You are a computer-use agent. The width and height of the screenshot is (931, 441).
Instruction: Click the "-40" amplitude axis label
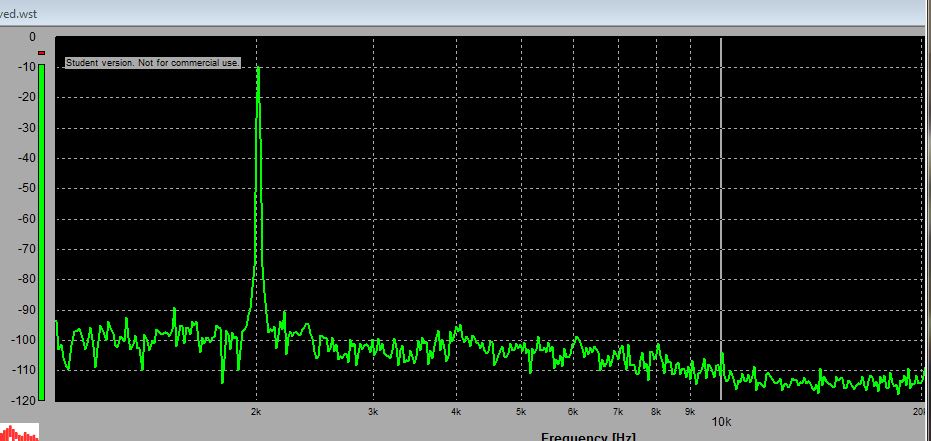point(27,158)
